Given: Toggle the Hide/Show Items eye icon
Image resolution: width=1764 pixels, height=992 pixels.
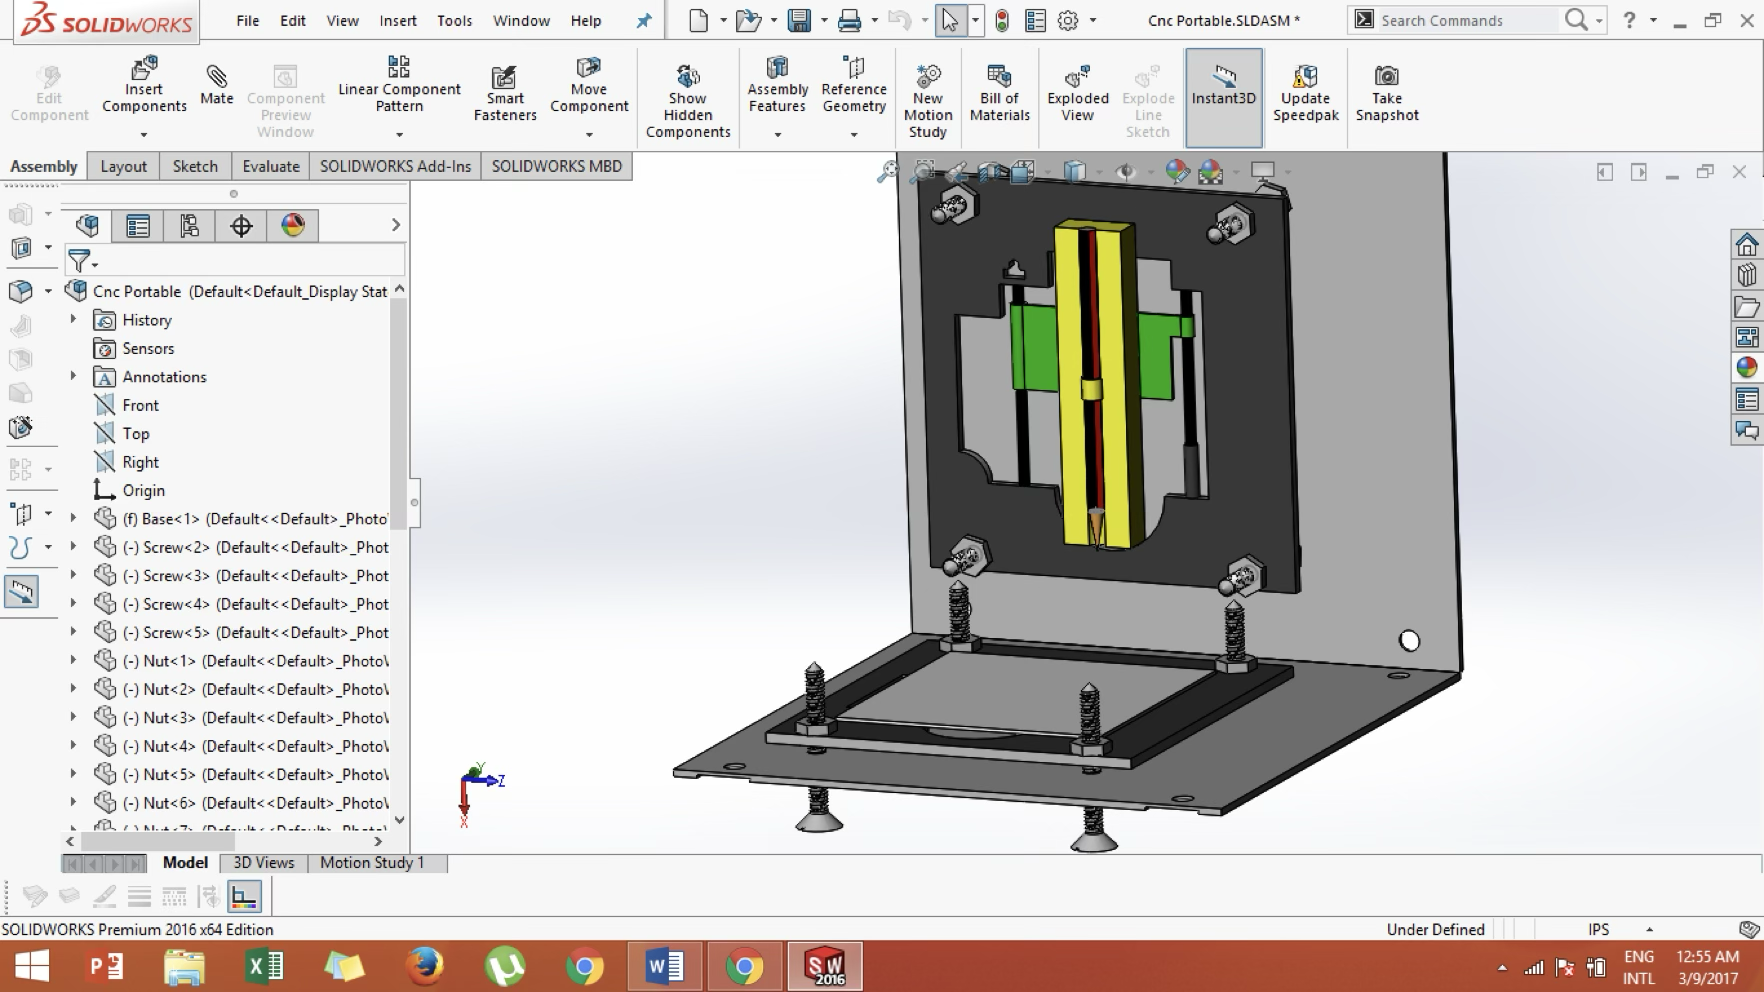Looking at the screenshot, I should [1128, 171].
